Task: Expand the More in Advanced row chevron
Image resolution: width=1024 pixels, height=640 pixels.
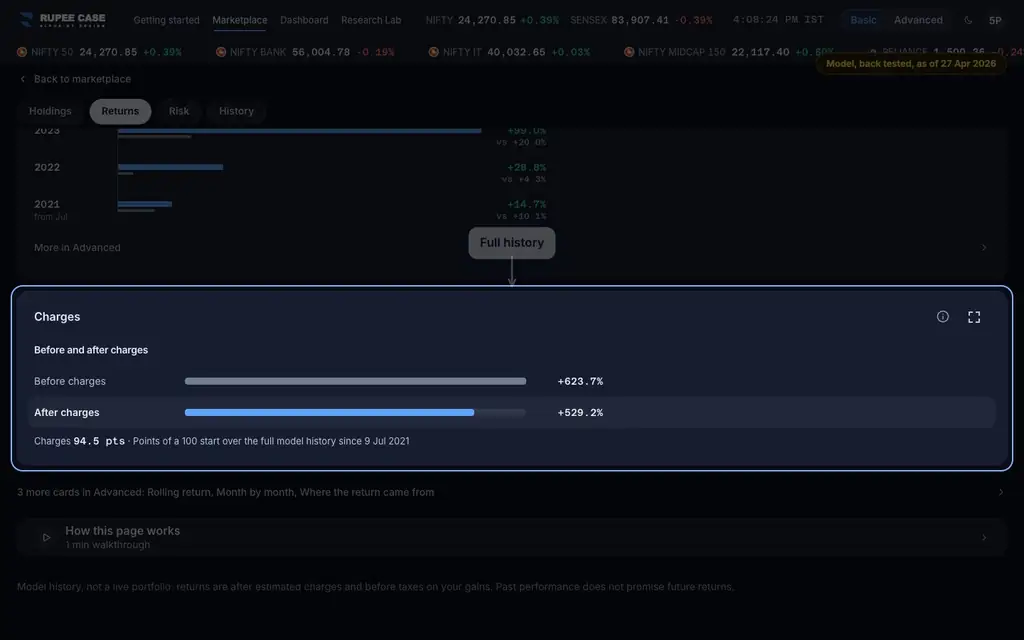Action: point(984,248)
